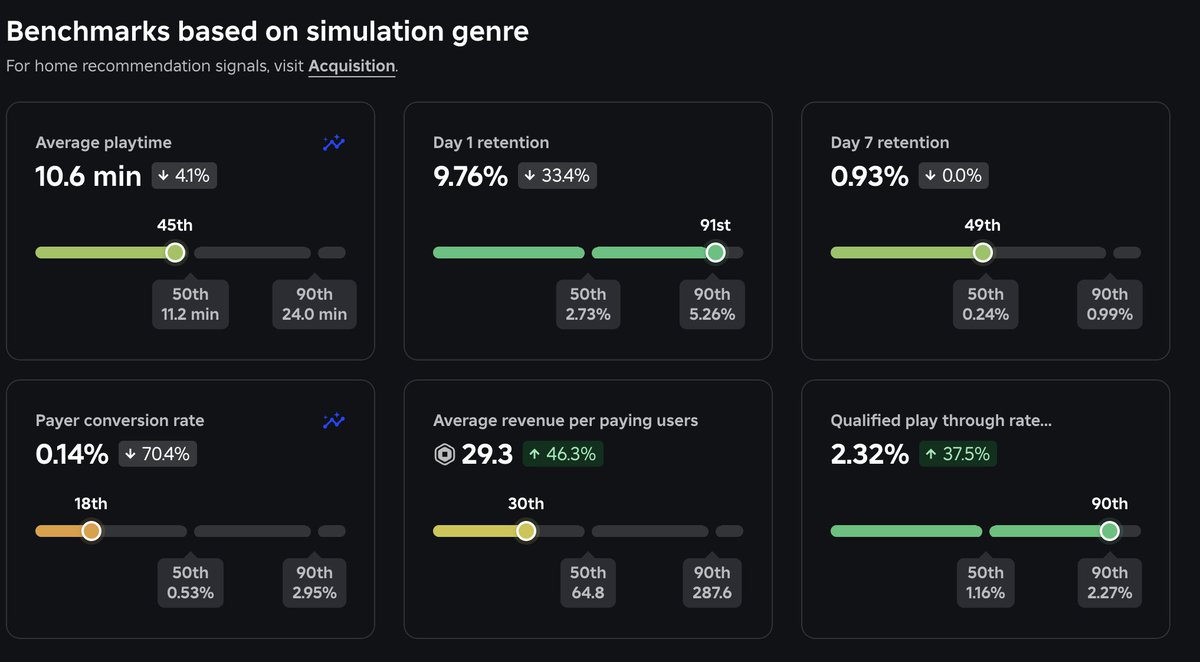The image size is (1200, 662).
Task: Click the 90th 287.6 benchmark label
Action: tap(712, 582)
